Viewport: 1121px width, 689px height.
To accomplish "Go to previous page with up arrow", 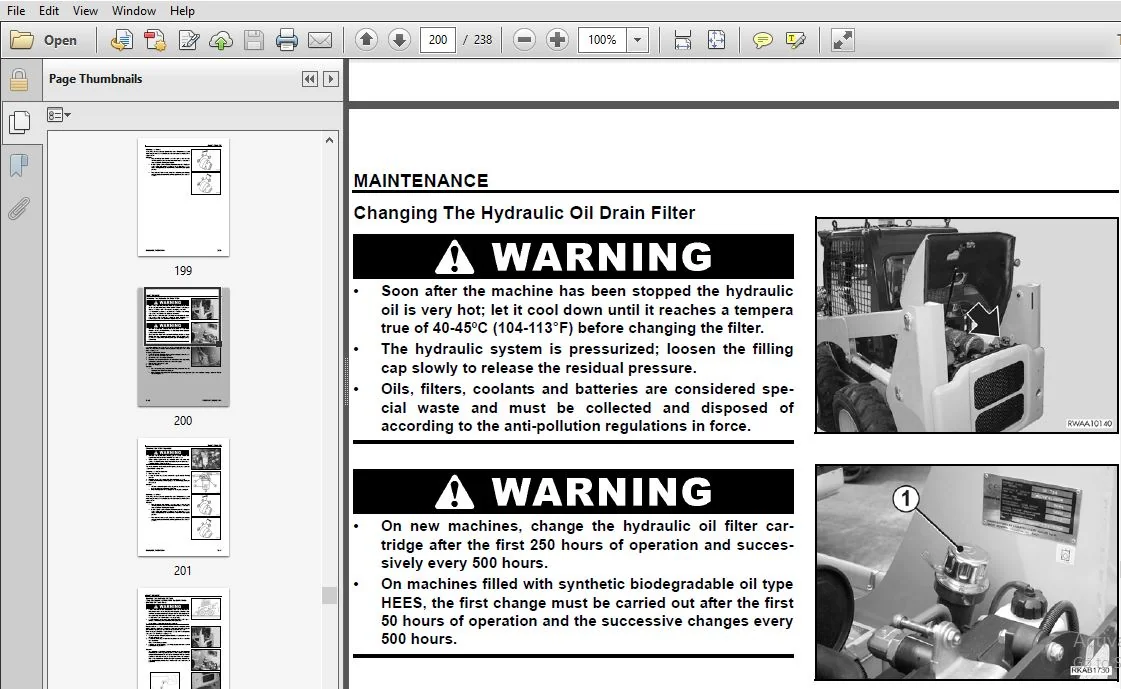I will tap(366, 40).
